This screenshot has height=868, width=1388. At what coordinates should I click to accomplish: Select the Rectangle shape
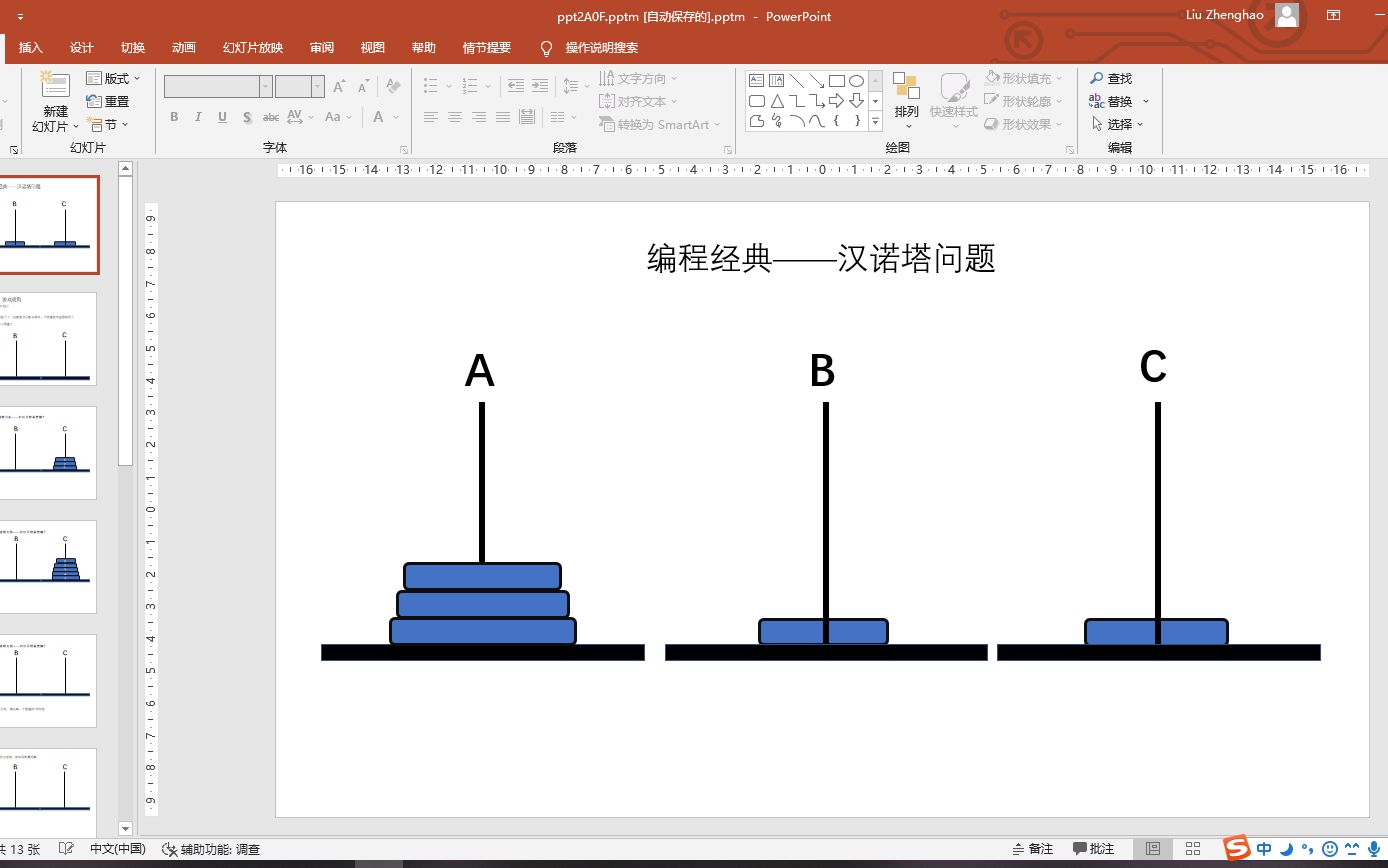coord(837,81)
